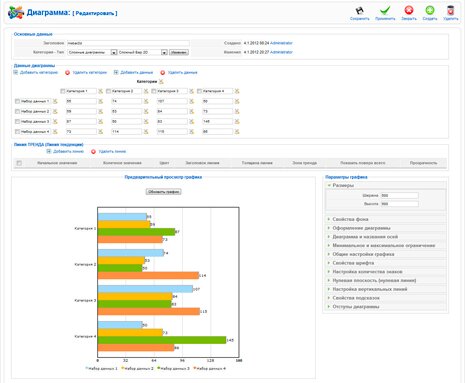
Task: Expand the Оформление диаграммы section
Action: [385, 228]
